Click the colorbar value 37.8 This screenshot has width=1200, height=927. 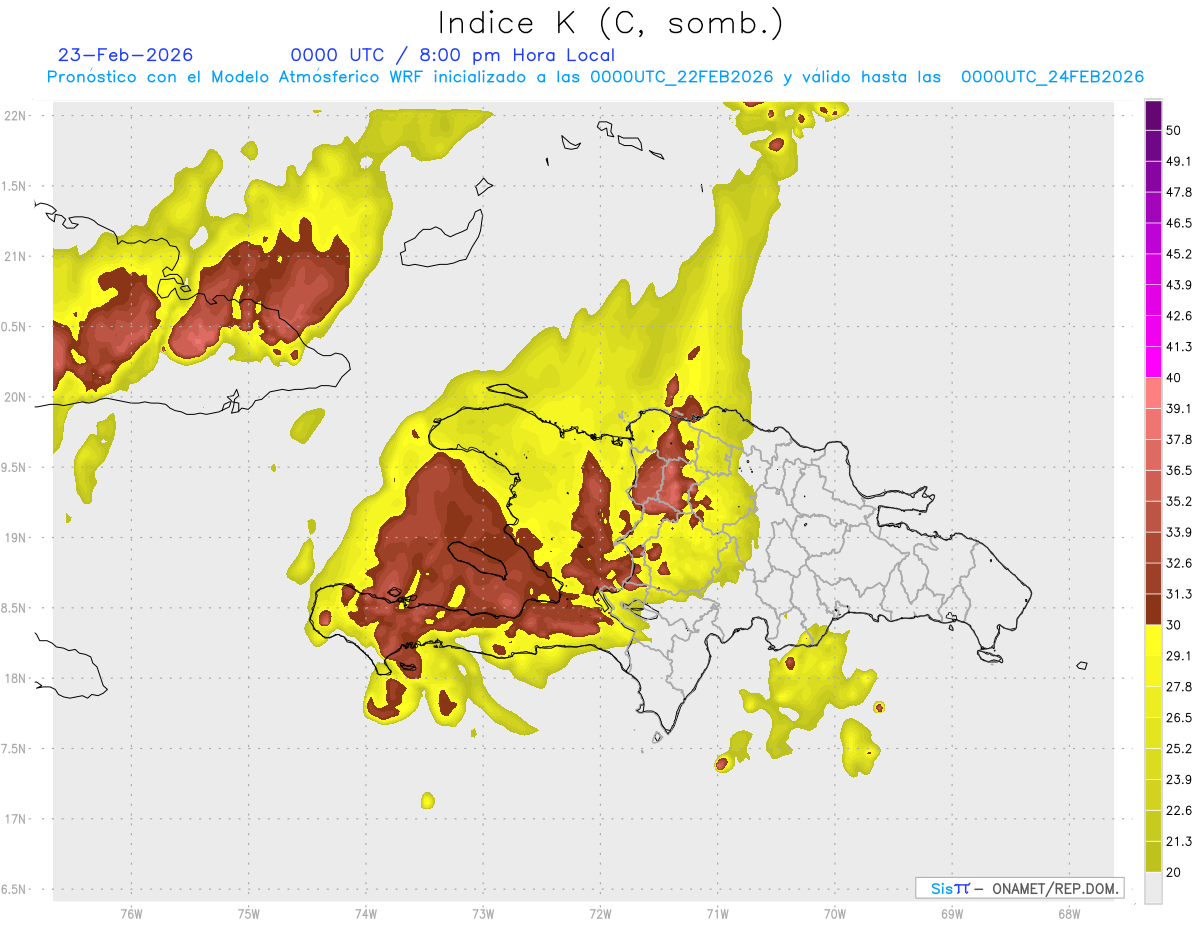[x=1180, y=440]
